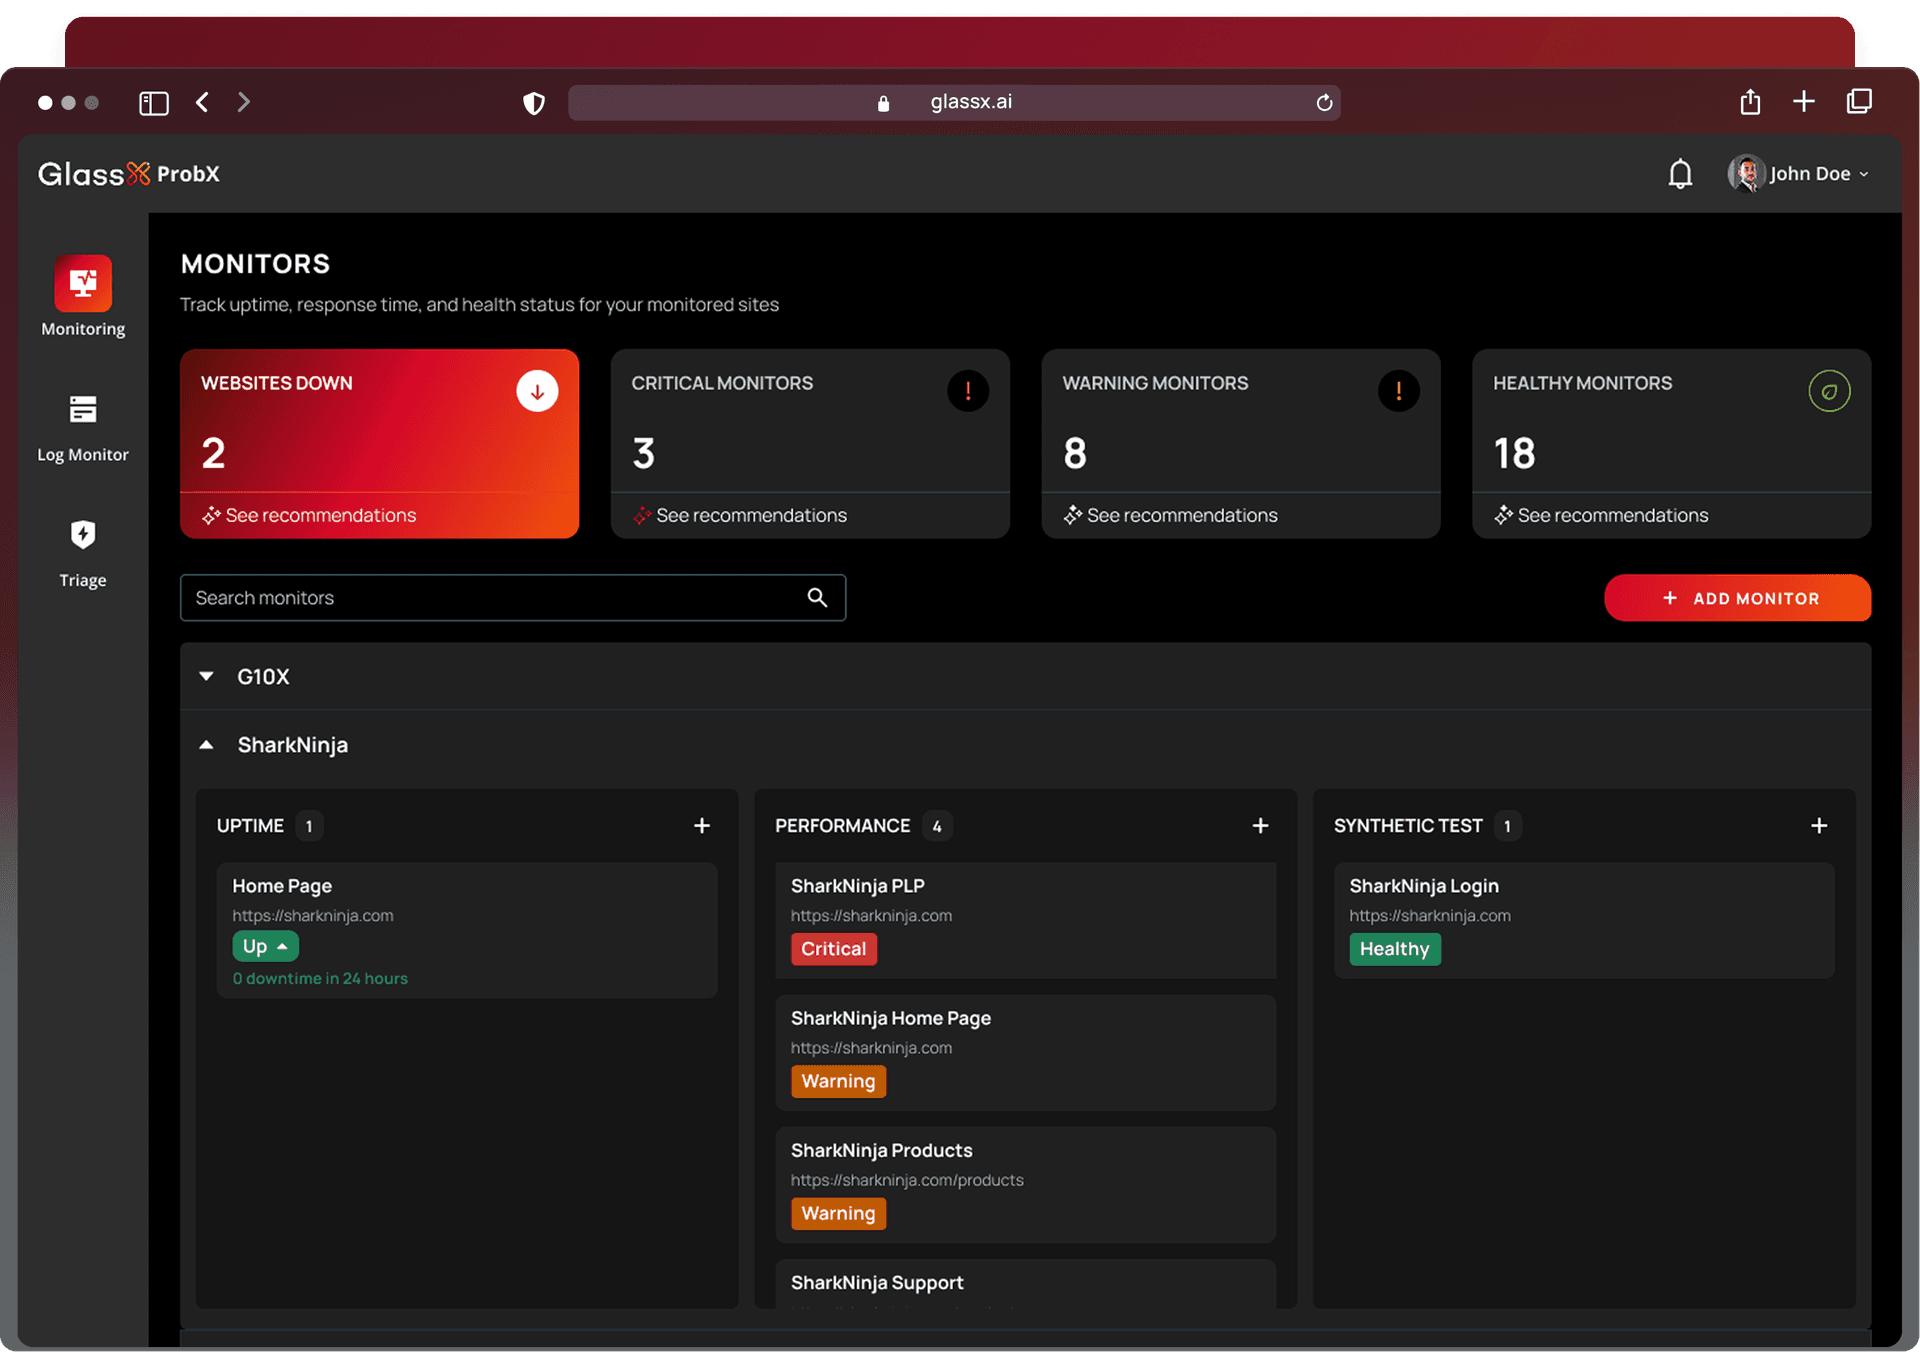This screenshot has height=1352, width=1920.
Task: Click the notification bell icon
Action: pyautogui.click(x=1680, y=173)
